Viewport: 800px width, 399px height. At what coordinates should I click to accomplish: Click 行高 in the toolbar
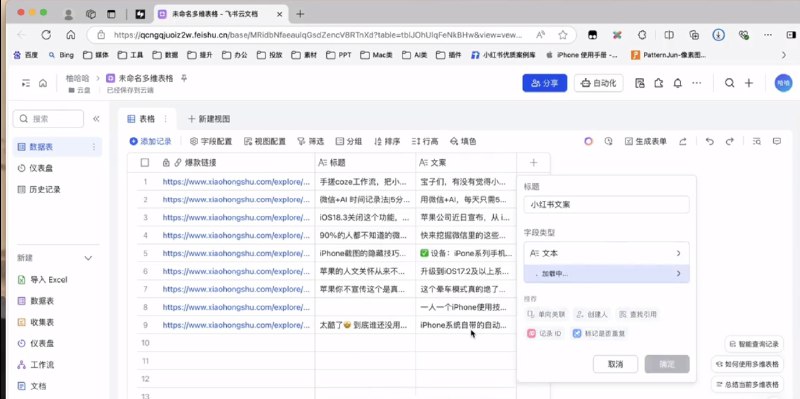coord(425,141)
